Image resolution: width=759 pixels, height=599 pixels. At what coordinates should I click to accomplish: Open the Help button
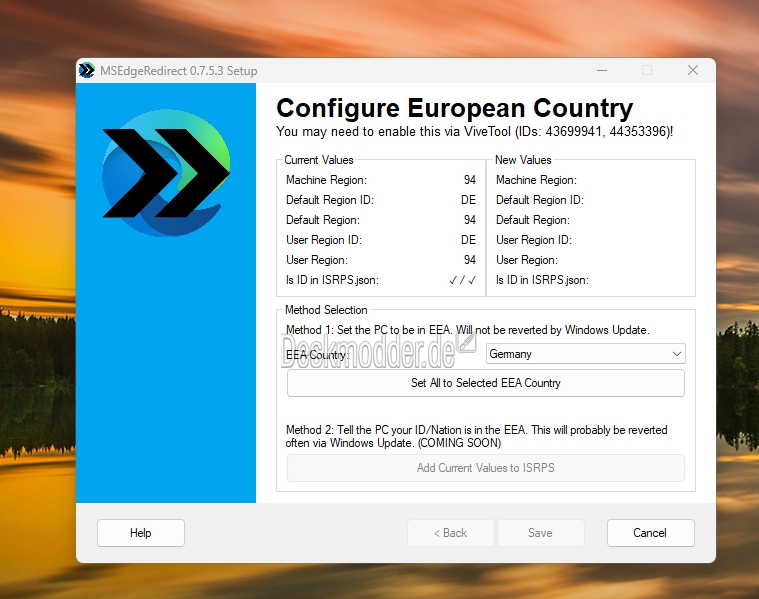(141, 533)
